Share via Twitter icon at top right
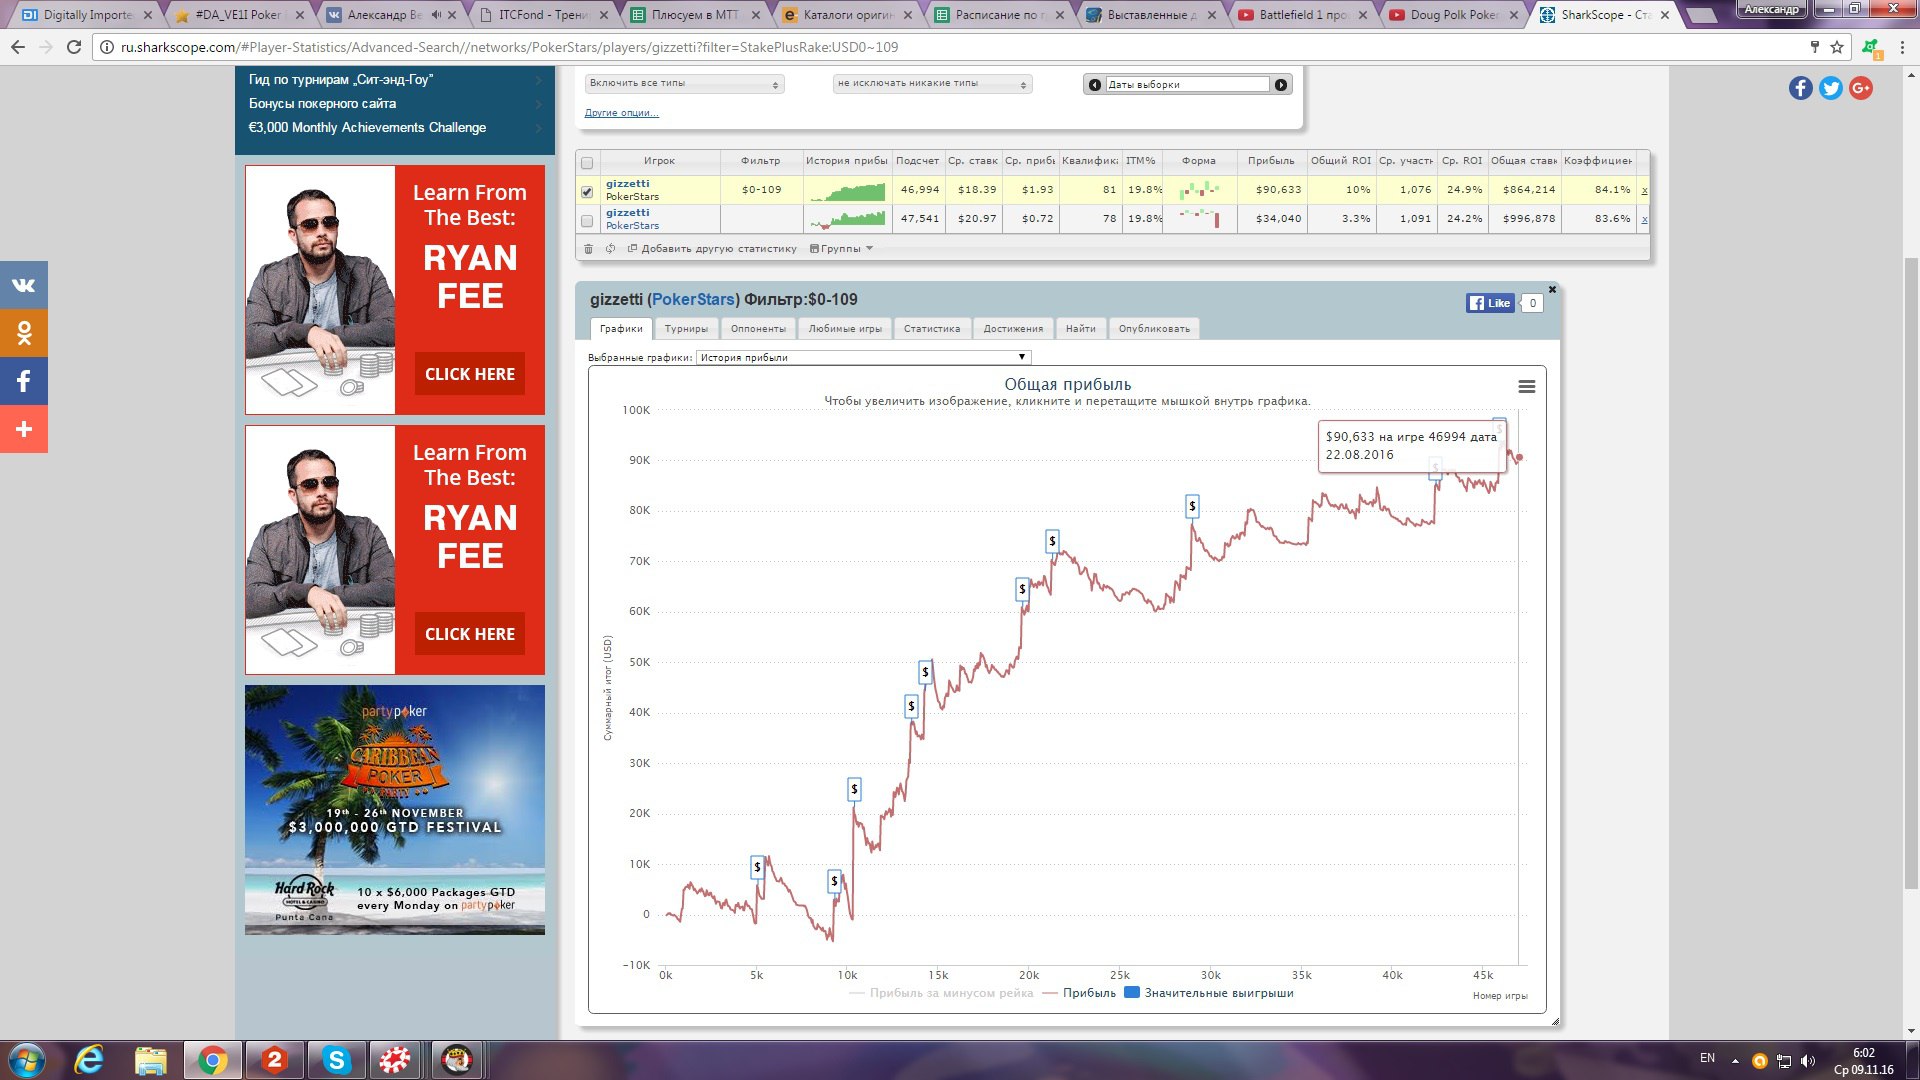Screen dimensions: 1920x1080 1830,88
